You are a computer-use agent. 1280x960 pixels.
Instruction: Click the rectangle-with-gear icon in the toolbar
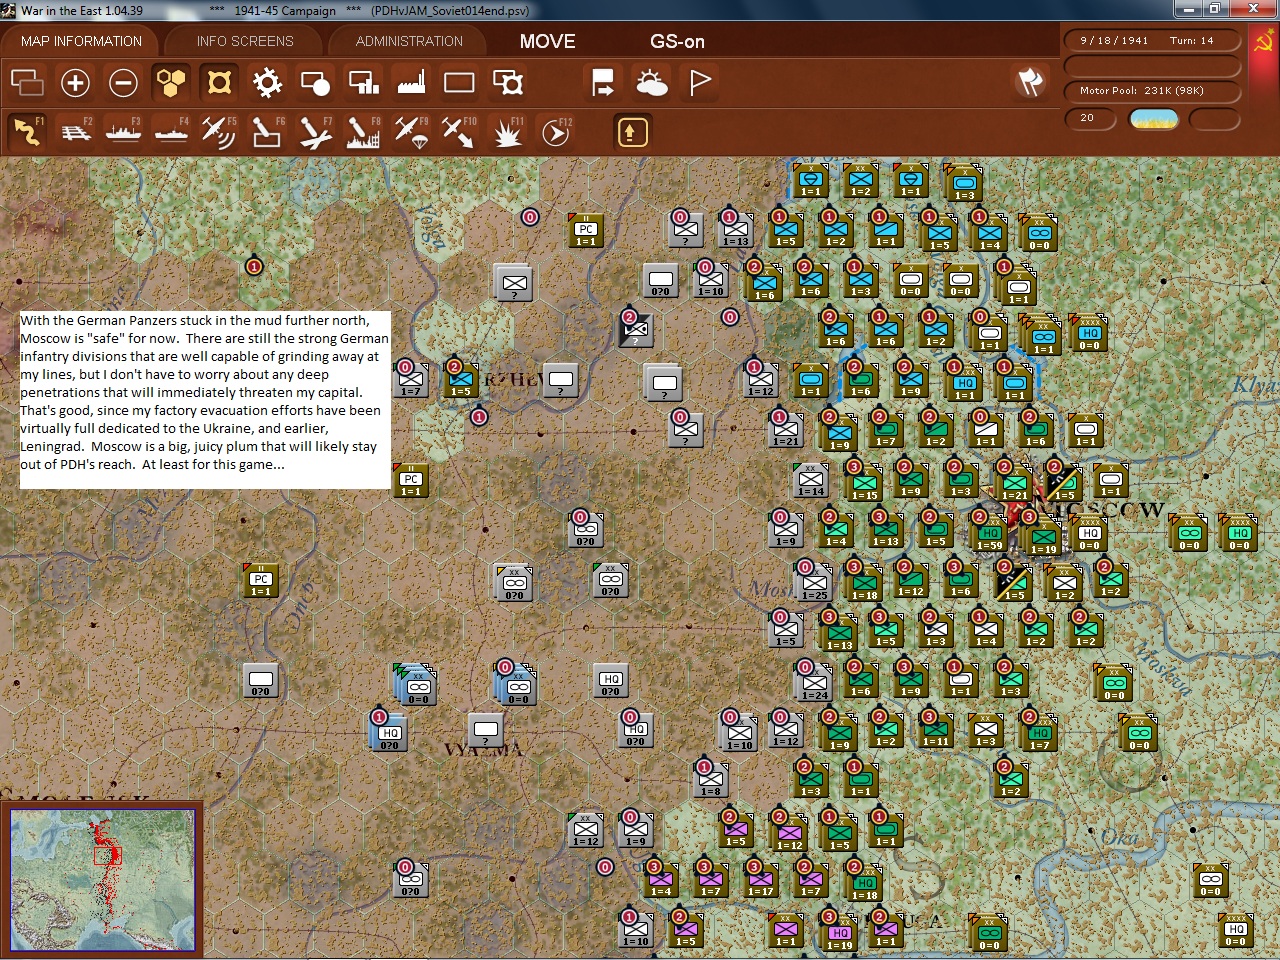[x=508, y=82]
